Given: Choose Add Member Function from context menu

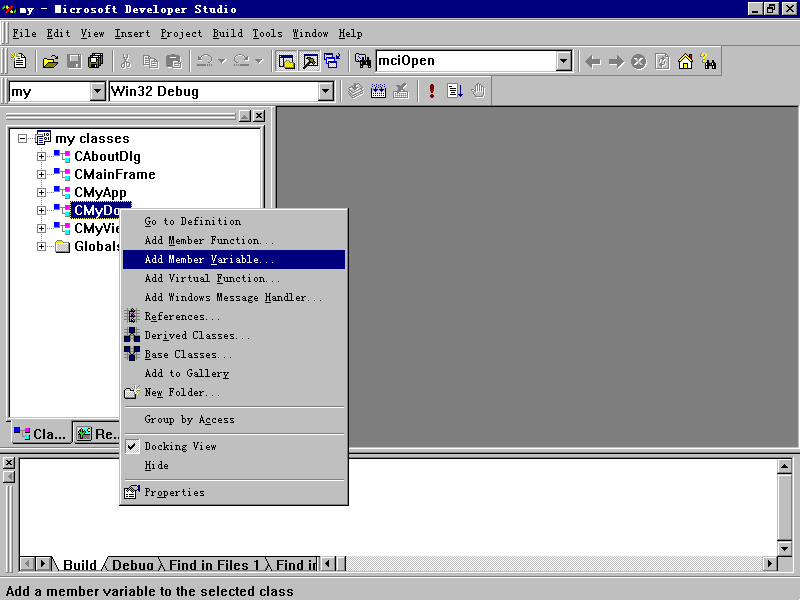Looking at the screenshot, I should pyautogui.click(x=234, y=240).
